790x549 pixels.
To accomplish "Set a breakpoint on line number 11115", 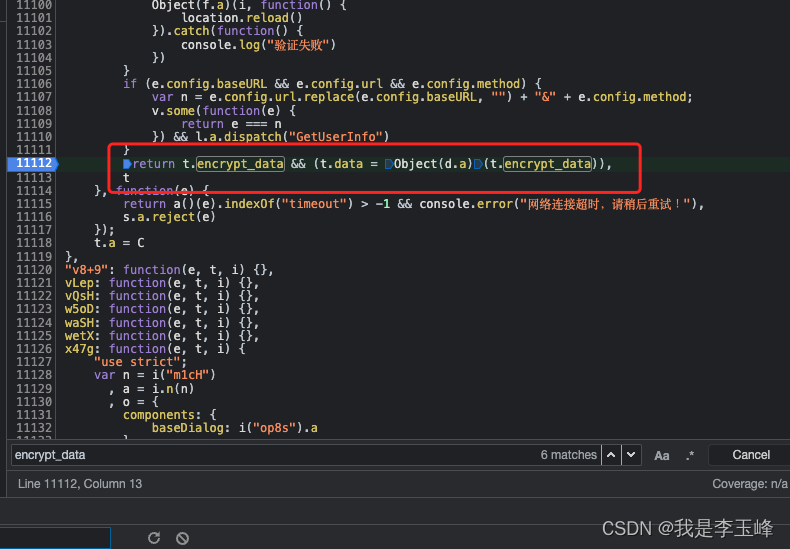I will click(34, 203).
